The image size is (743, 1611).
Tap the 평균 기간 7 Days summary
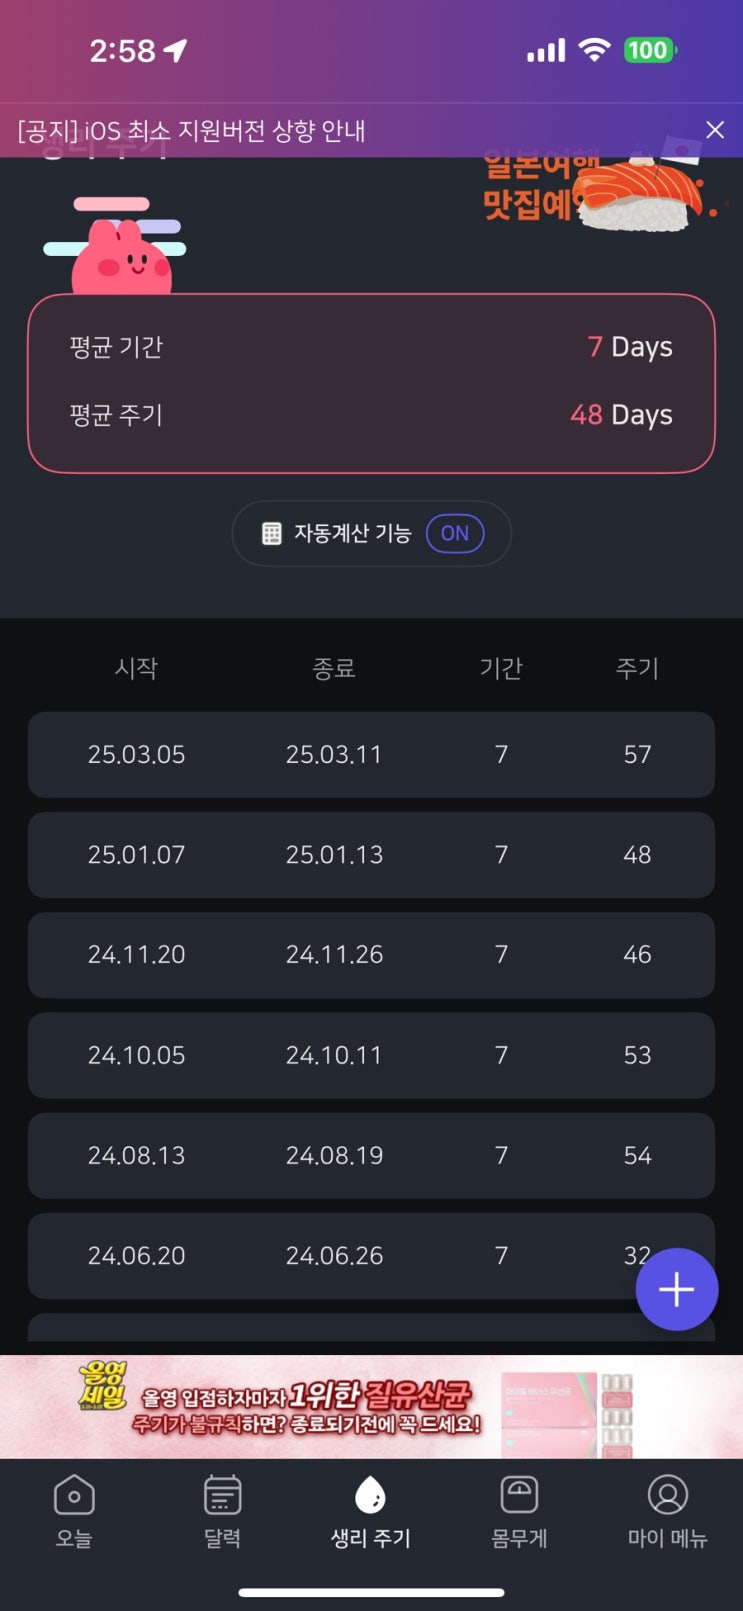coord(371,347)
